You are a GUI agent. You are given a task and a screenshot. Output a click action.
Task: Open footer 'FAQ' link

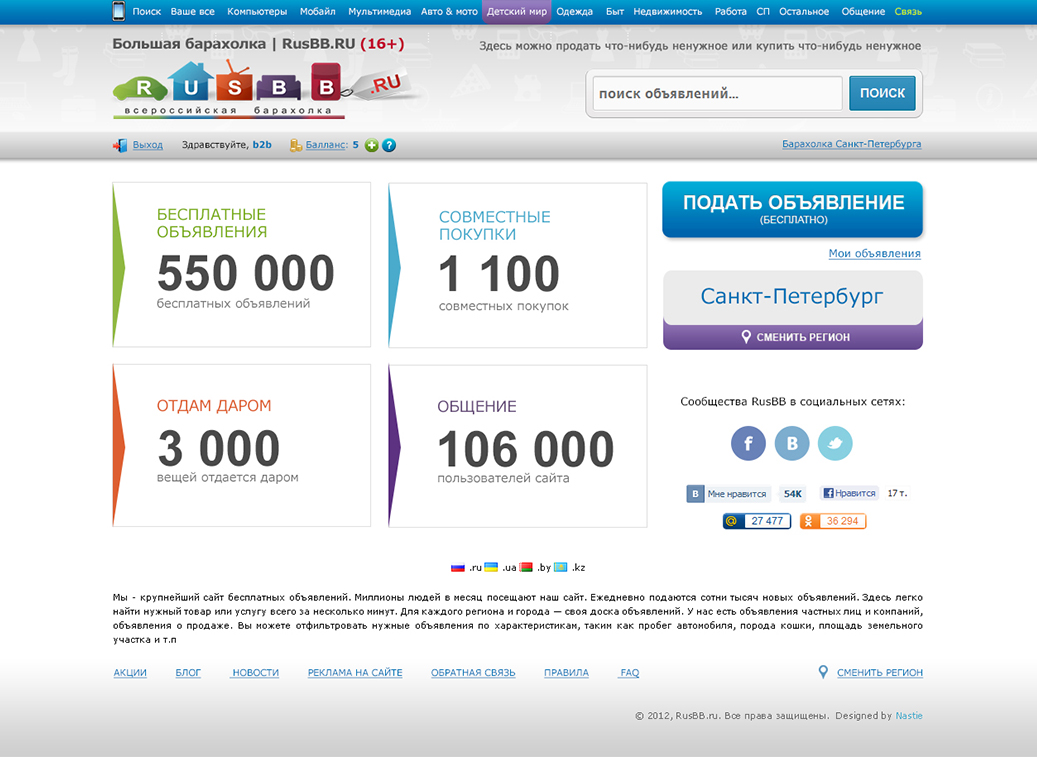click(630, 672)
